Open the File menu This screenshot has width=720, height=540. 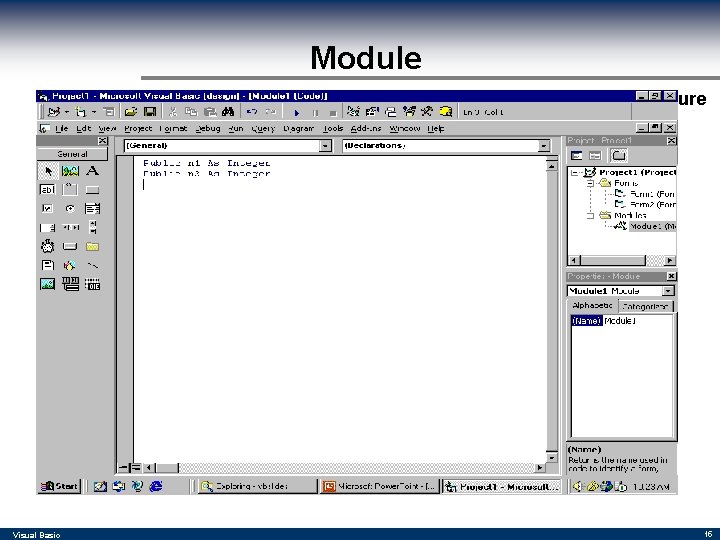(62, 129)
